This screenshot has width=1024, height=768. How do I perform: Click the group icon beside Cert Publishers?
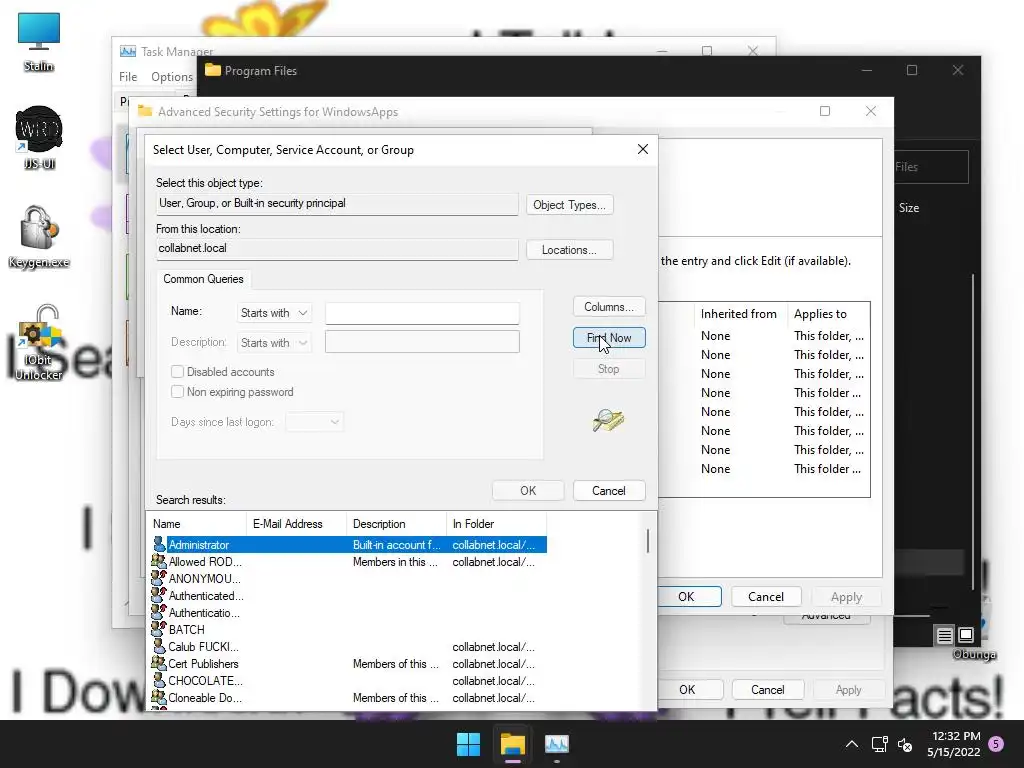coord(159,663)
